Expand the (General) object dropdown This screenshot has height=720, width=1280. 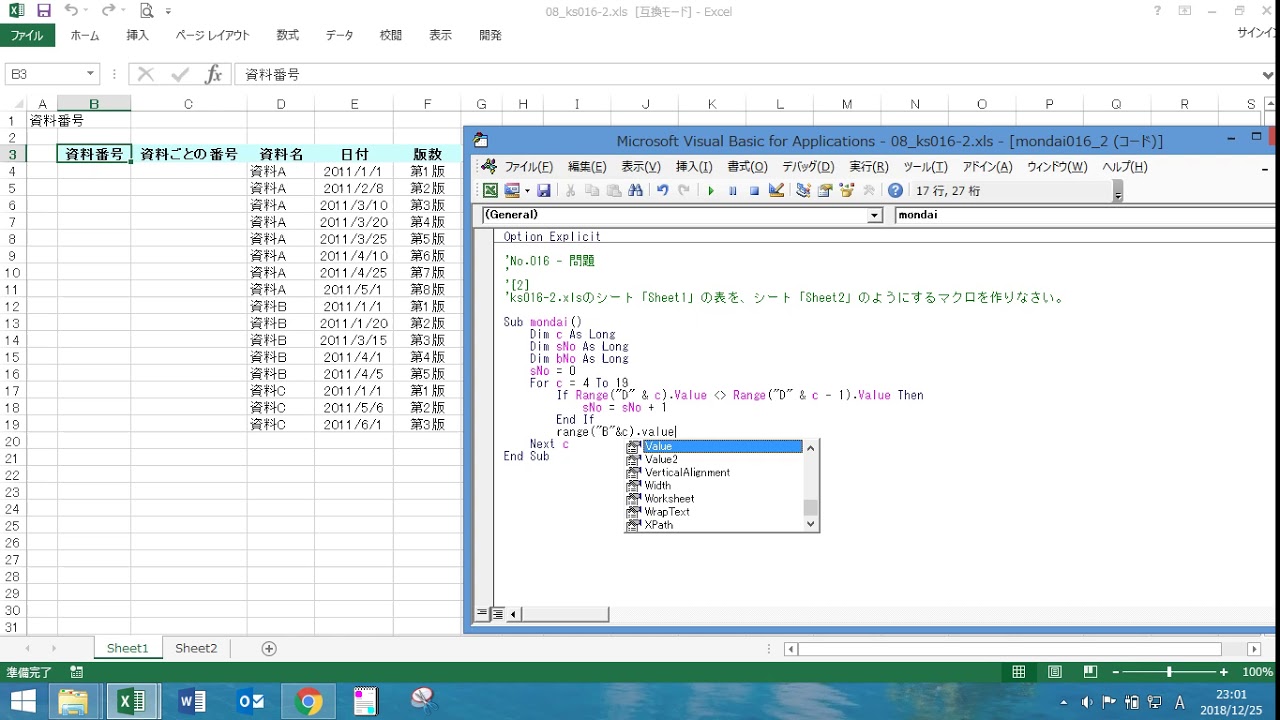pos(875,215)
